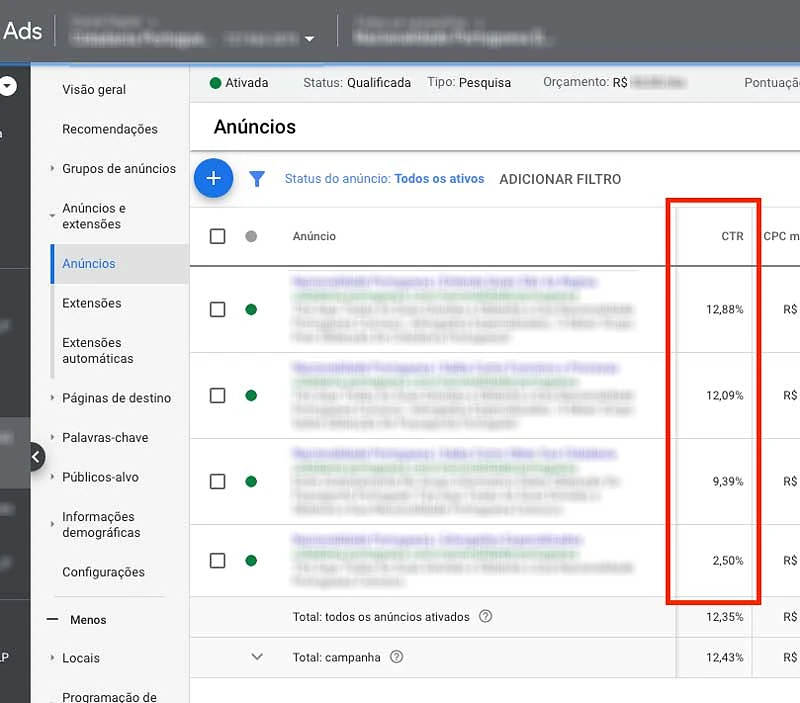Click Status: Qualificada text
Image resolution: width=800 pixels, height=703 pixels.
click(357, 83)
